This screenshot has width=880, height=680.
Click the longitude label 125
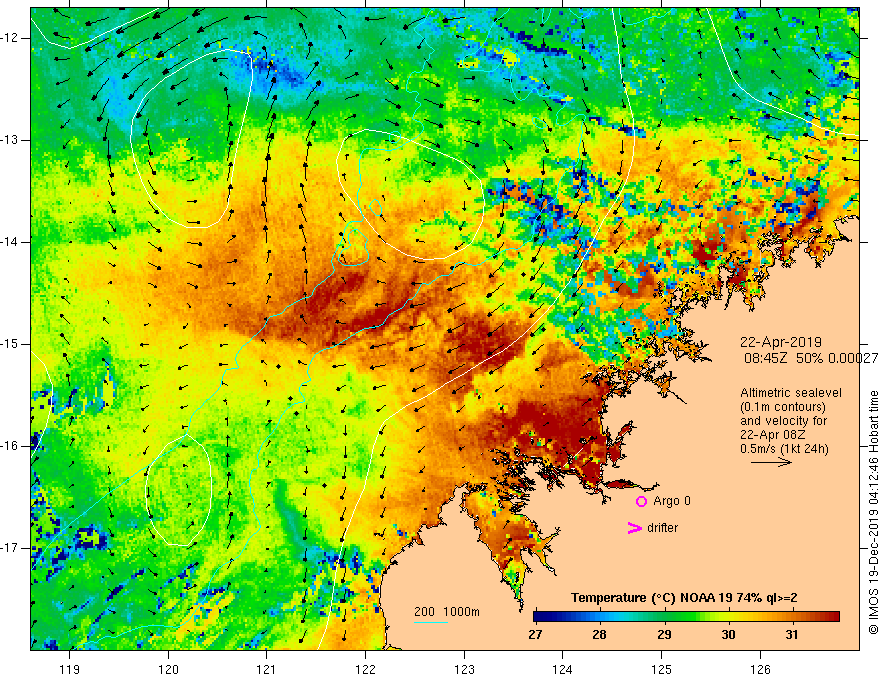[x=662, y=669]
